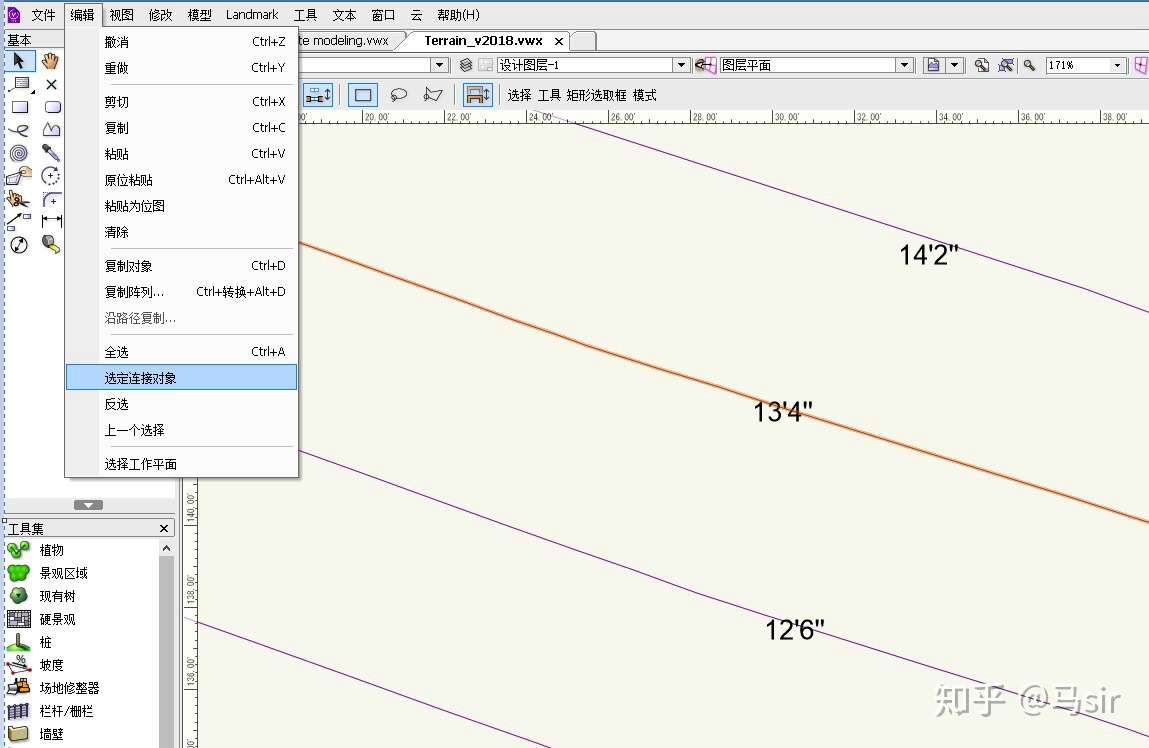Select the Polygon tool
Viewport: 1149px width, 748px height.
[51, 130]
